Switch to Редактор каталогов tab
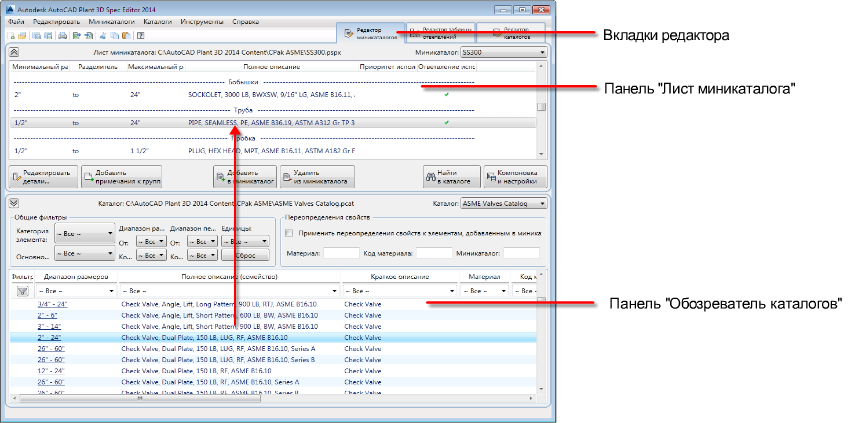The image size is (855, 423). click(x=511, y=33)
